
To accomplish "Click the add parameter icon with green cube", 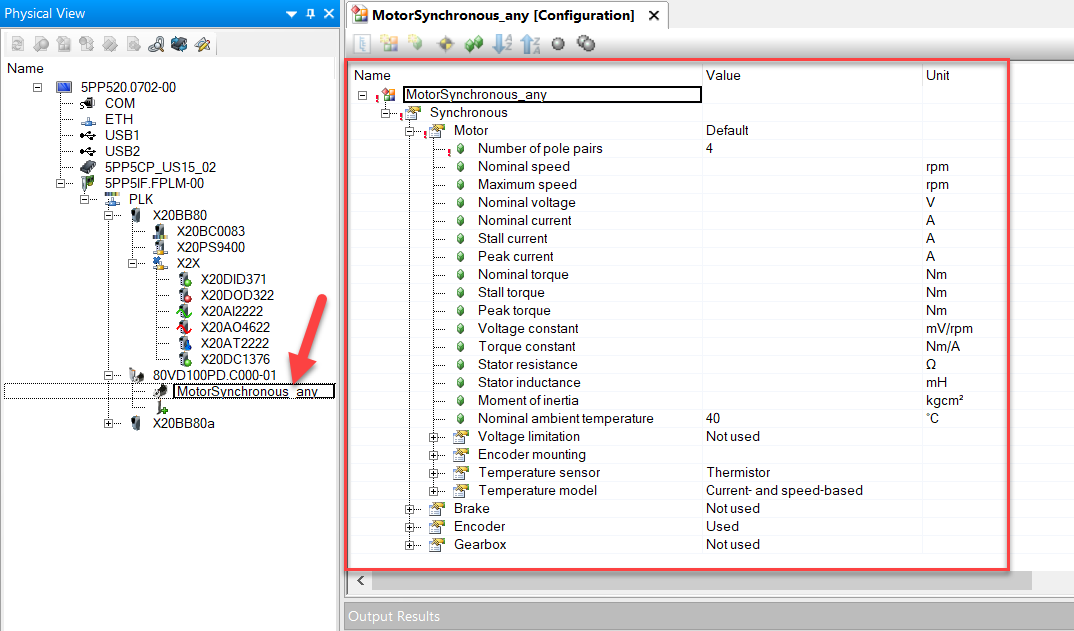I will click(416, 43).
